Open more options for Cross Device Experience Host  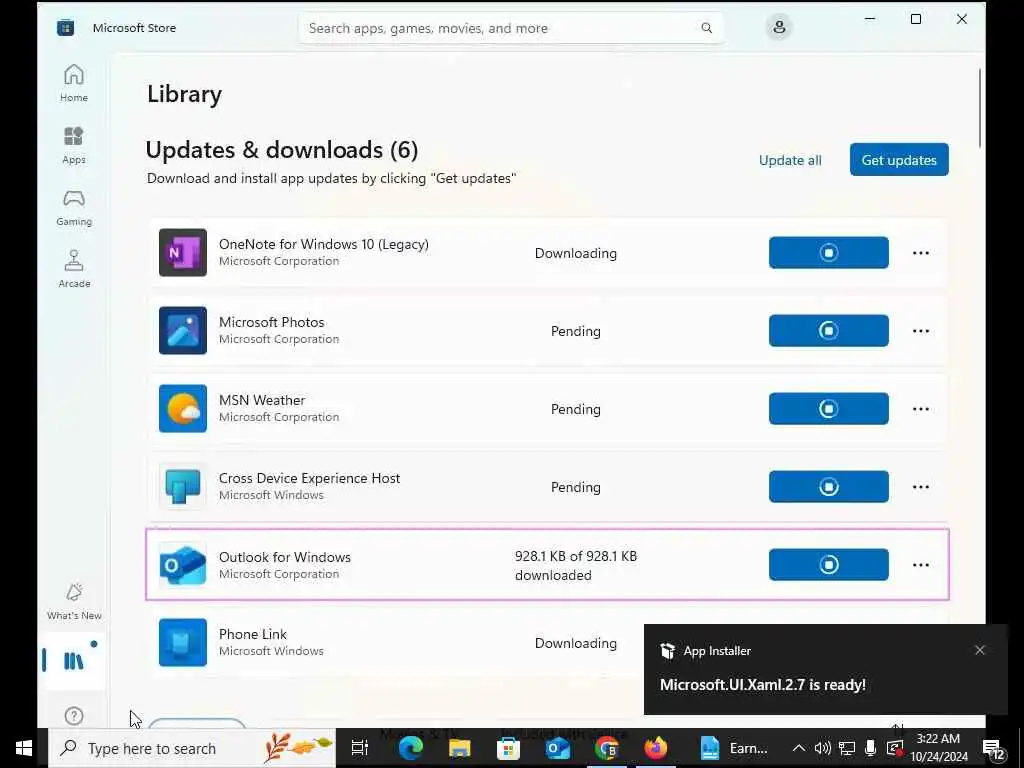(x=921, y=487)
